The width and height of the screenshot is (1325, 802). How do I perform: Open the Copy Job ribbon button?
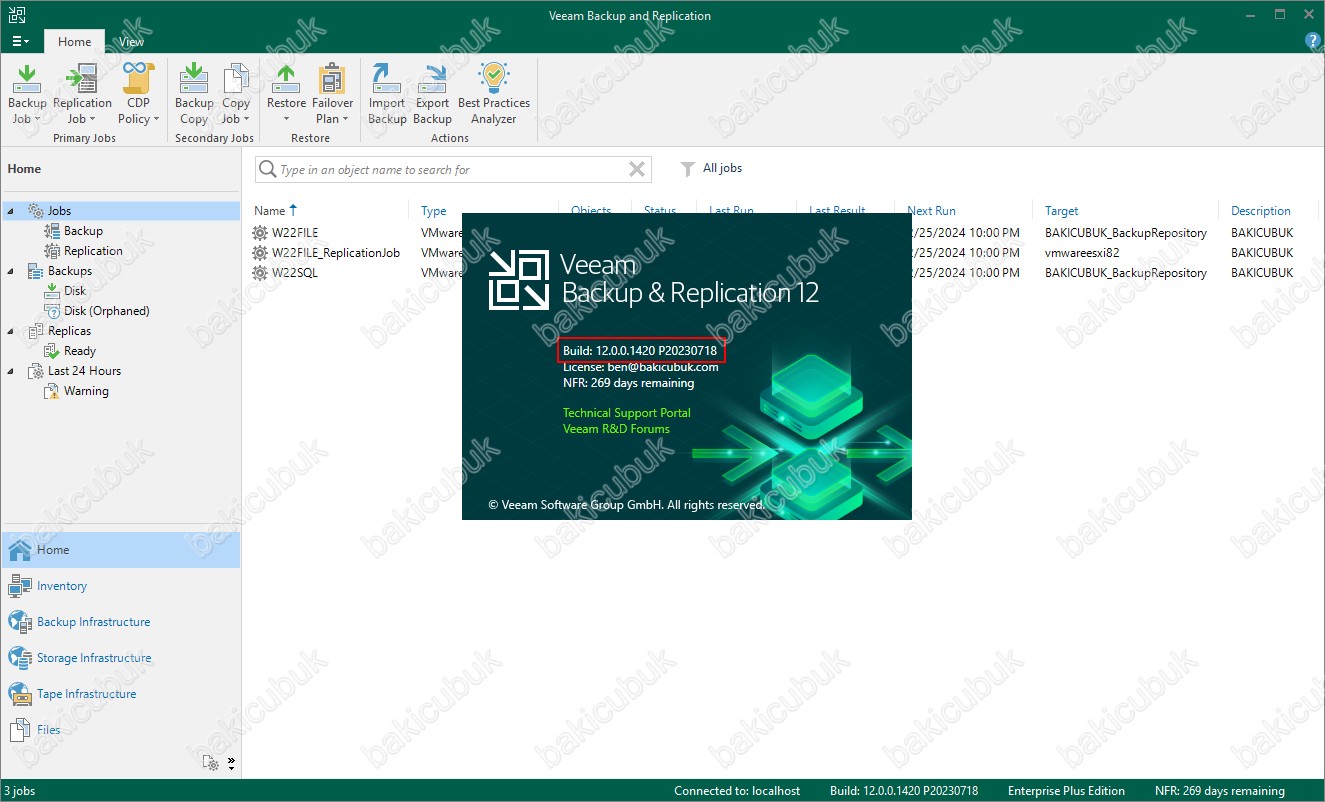click(236, 94)
